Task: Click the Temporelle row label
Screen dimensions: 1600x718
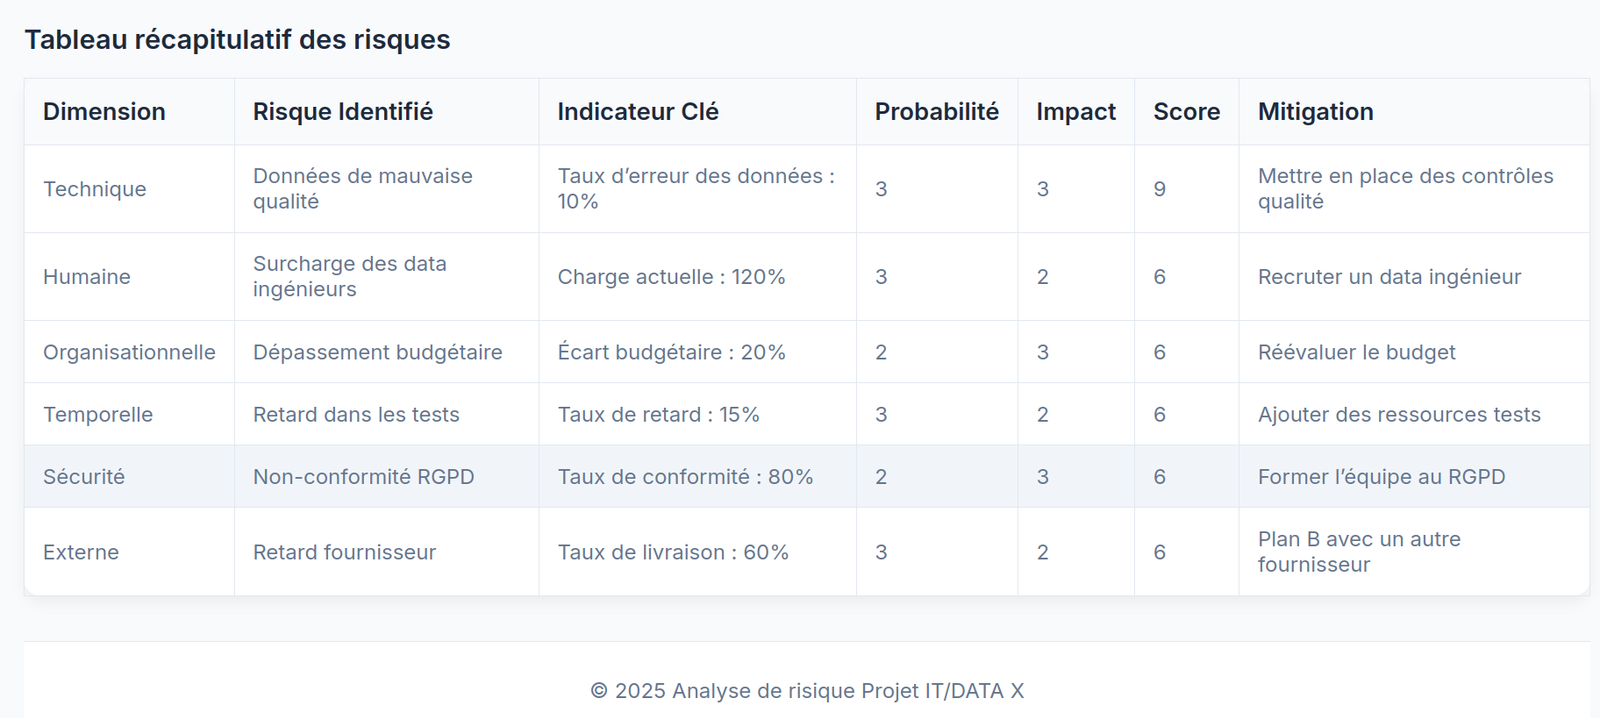Action: tap(98, 415)
